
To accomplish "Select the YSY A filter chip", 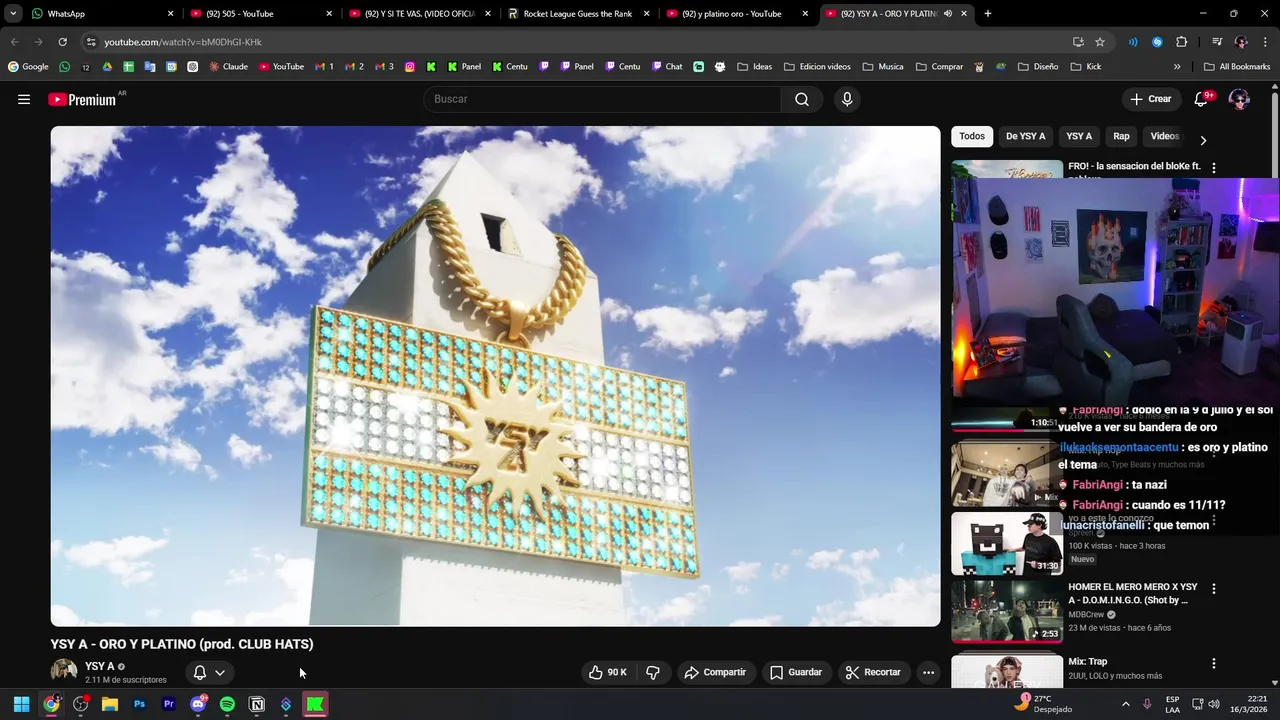I will pos(1079,136).
